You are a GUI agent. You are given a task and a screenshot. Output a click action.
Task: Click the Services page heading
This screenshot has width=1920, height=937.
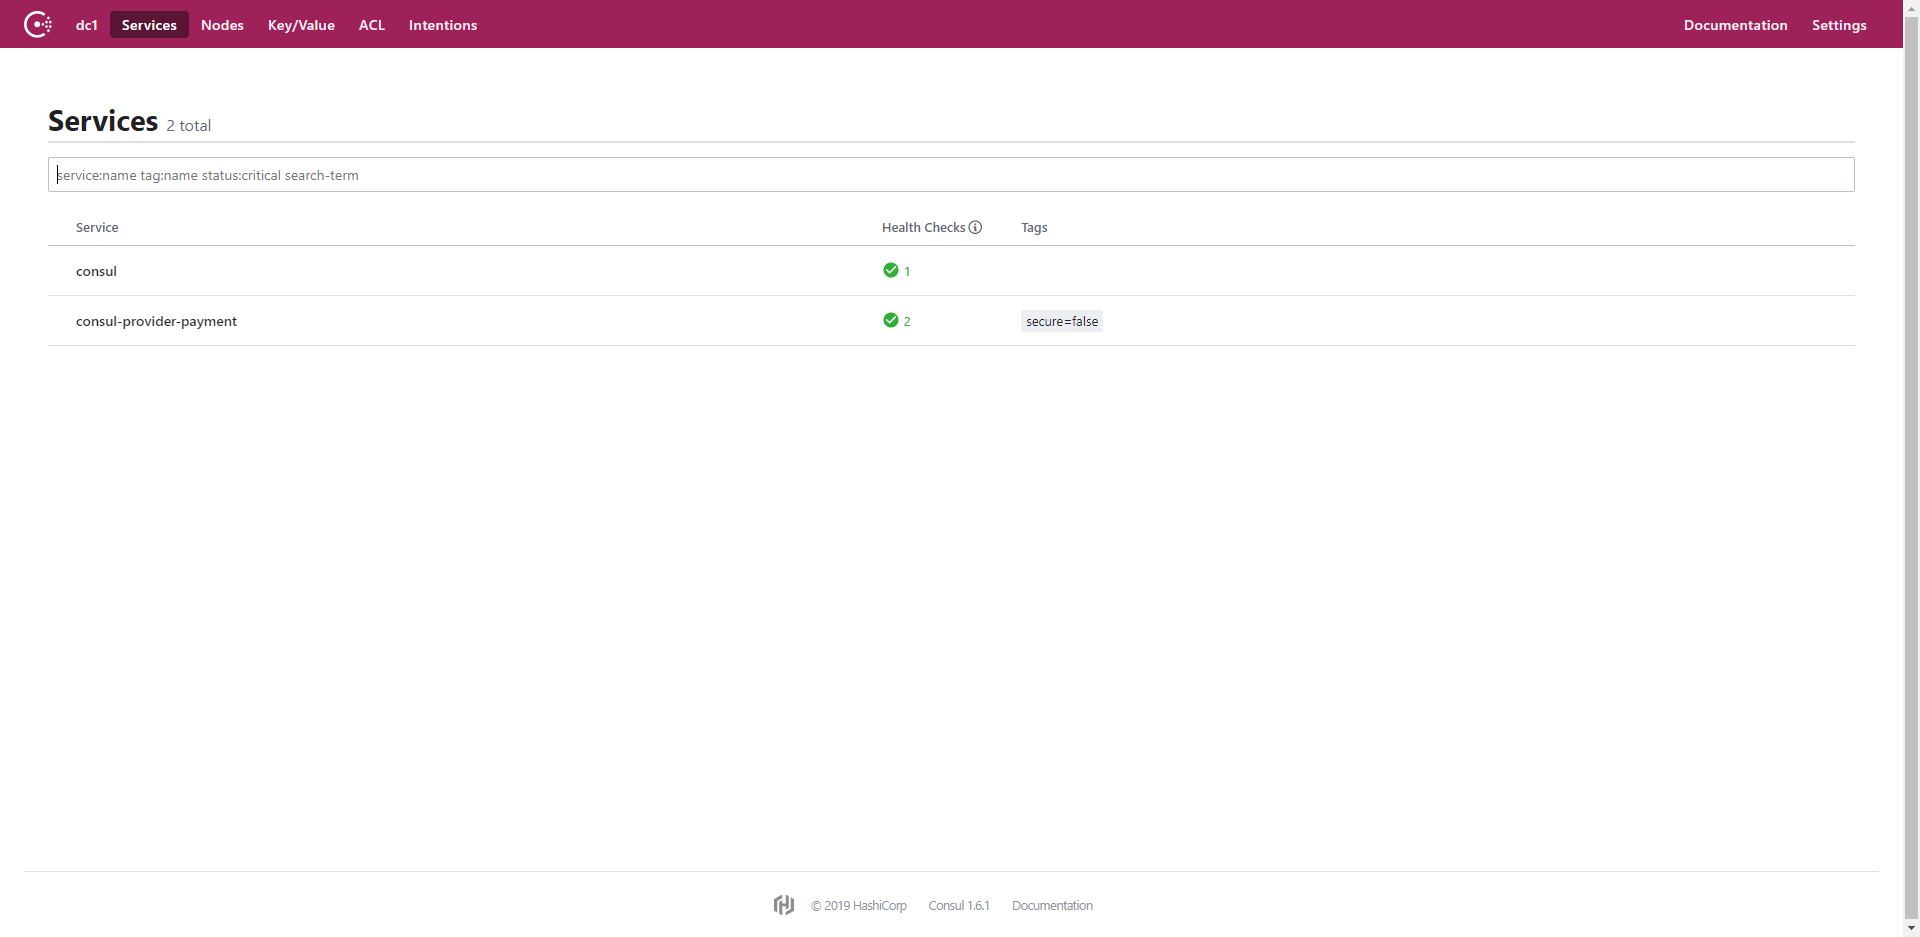103,121
